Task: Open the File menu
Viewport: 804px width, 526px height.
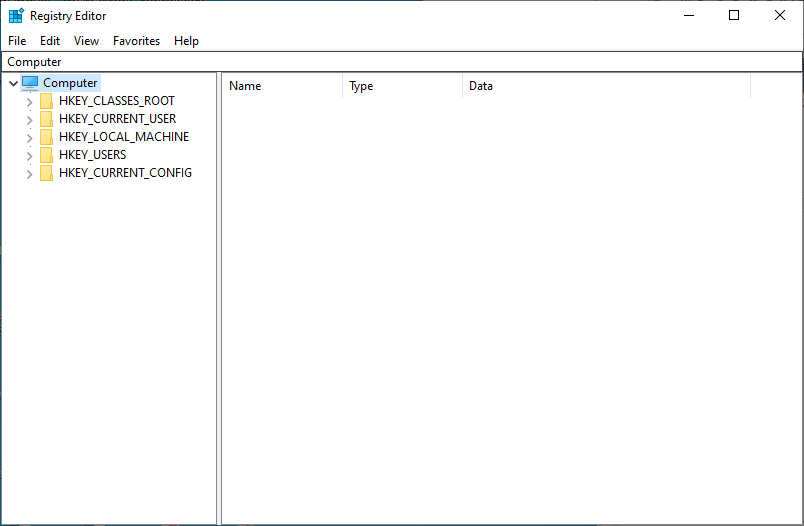Action: click(x=17, y=41)
